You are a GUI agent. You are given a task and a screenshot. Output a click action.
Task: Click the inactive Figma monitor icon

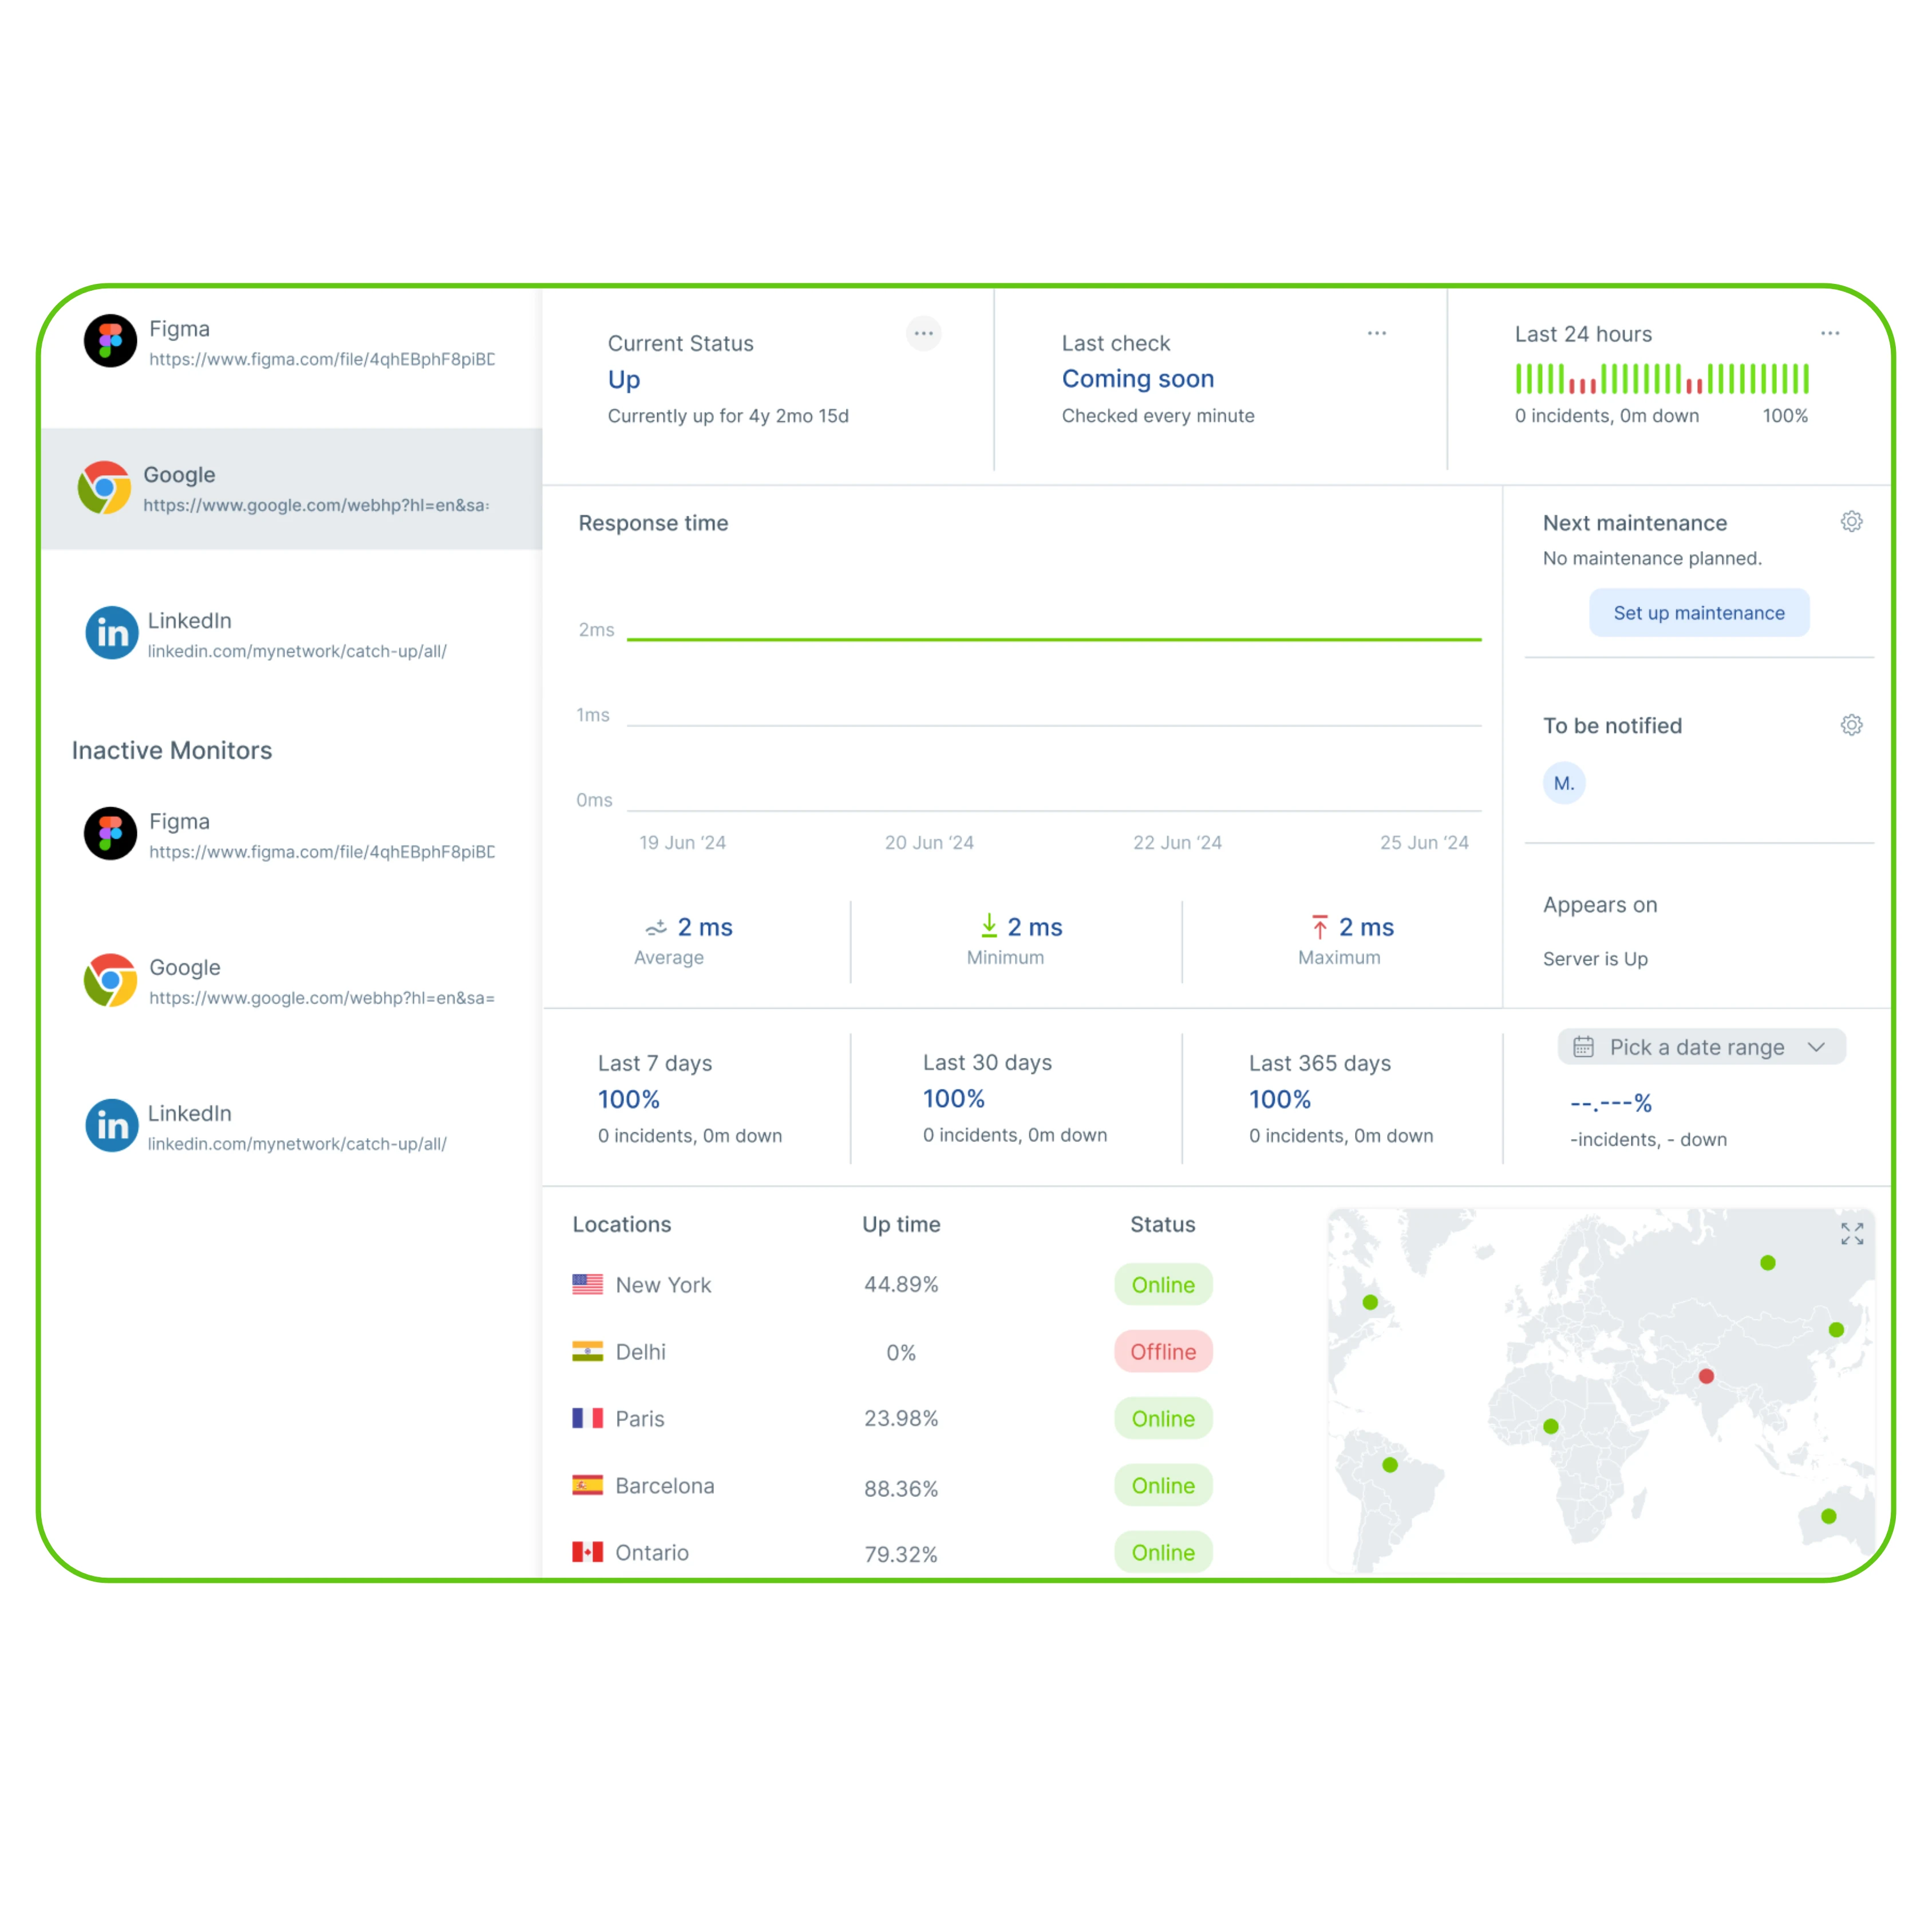pyautogui.click(x=110, y=833)
